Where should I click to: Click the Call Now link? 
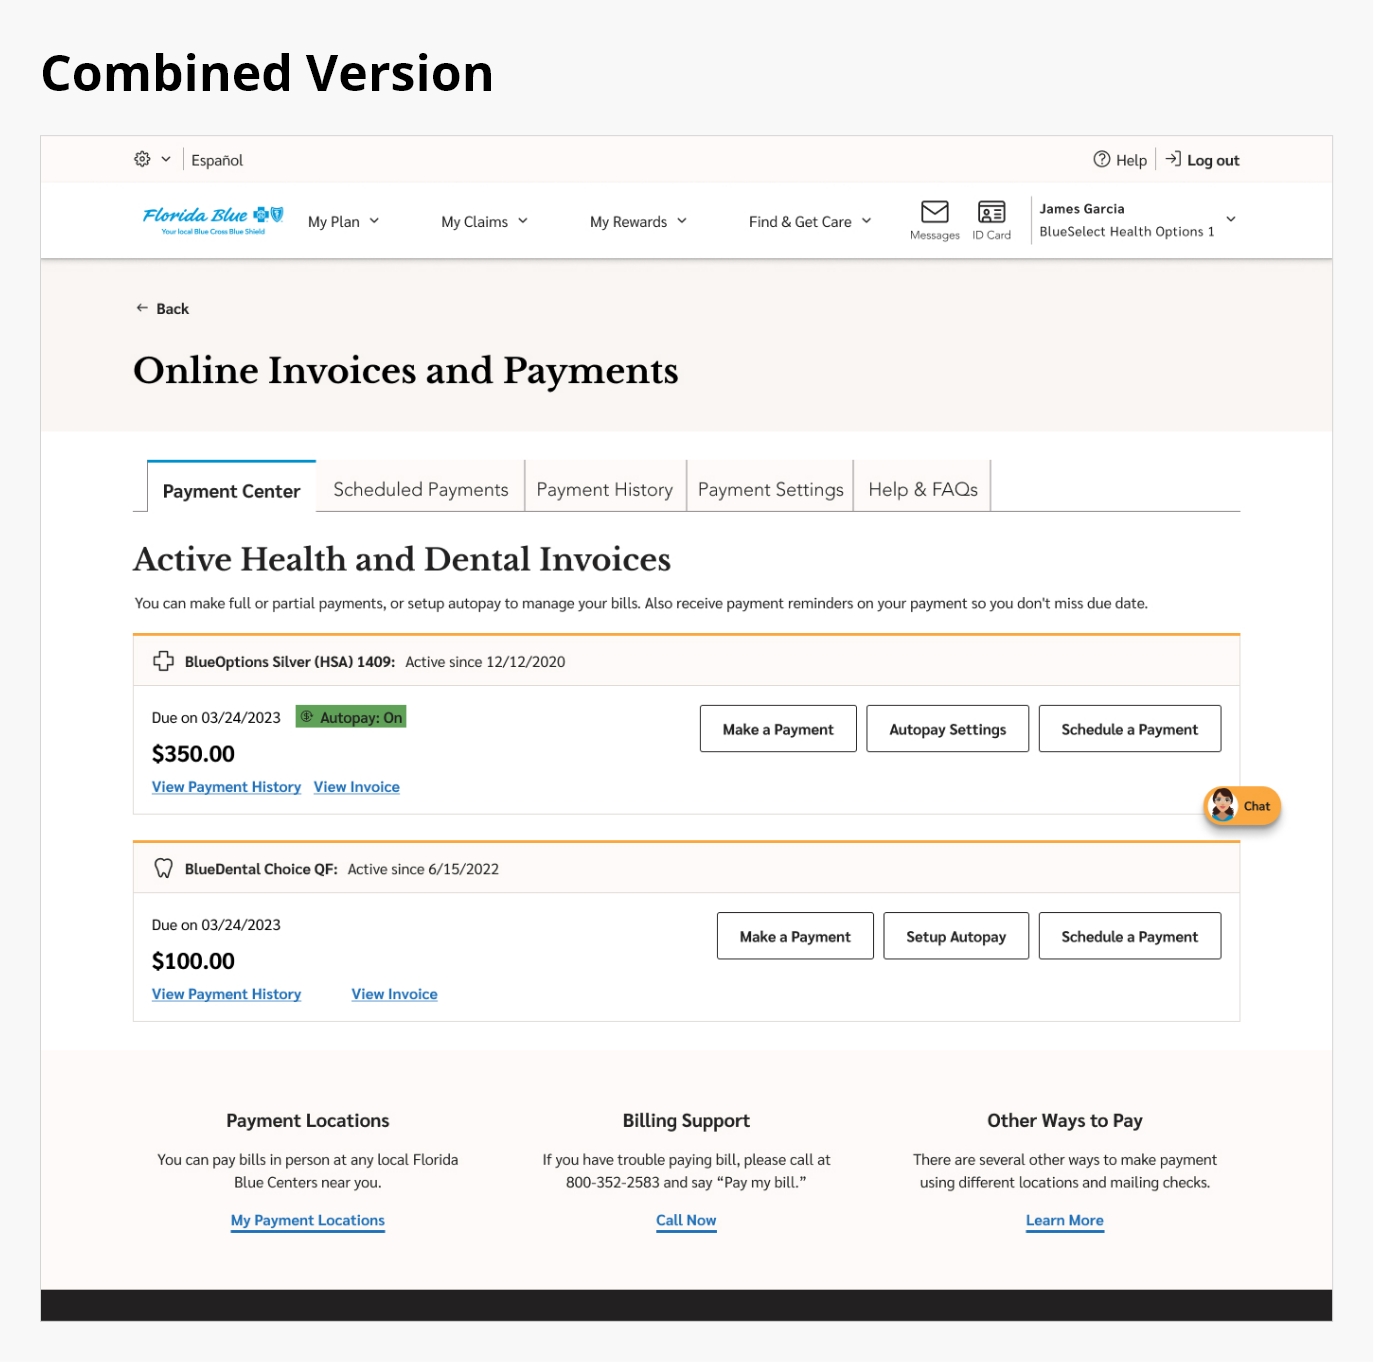[x=686, y=1220]
